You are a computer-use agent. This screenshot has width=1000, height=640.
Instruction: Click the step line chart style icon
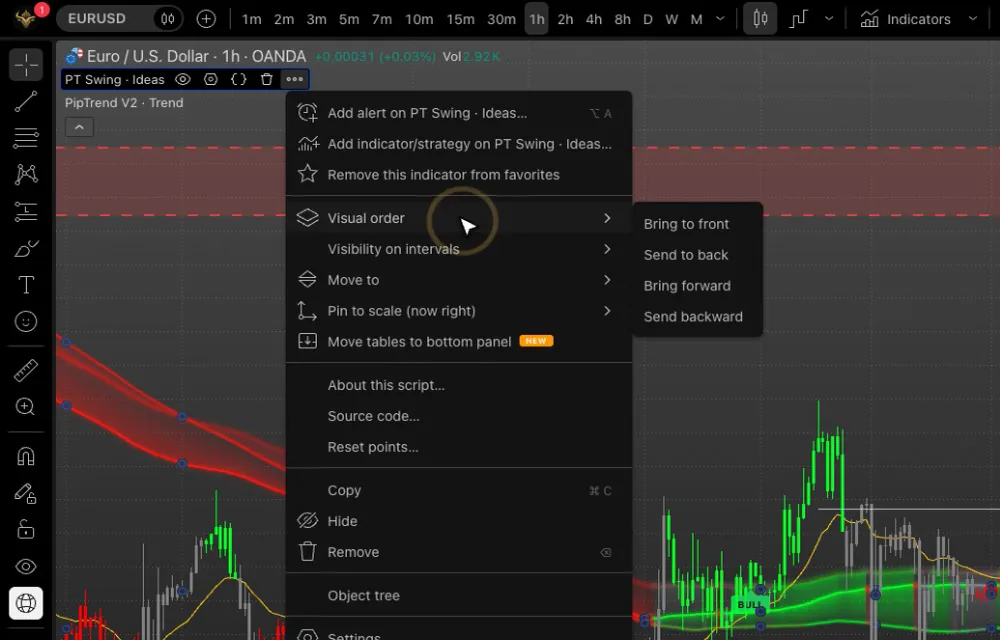[x=798, y=19]
